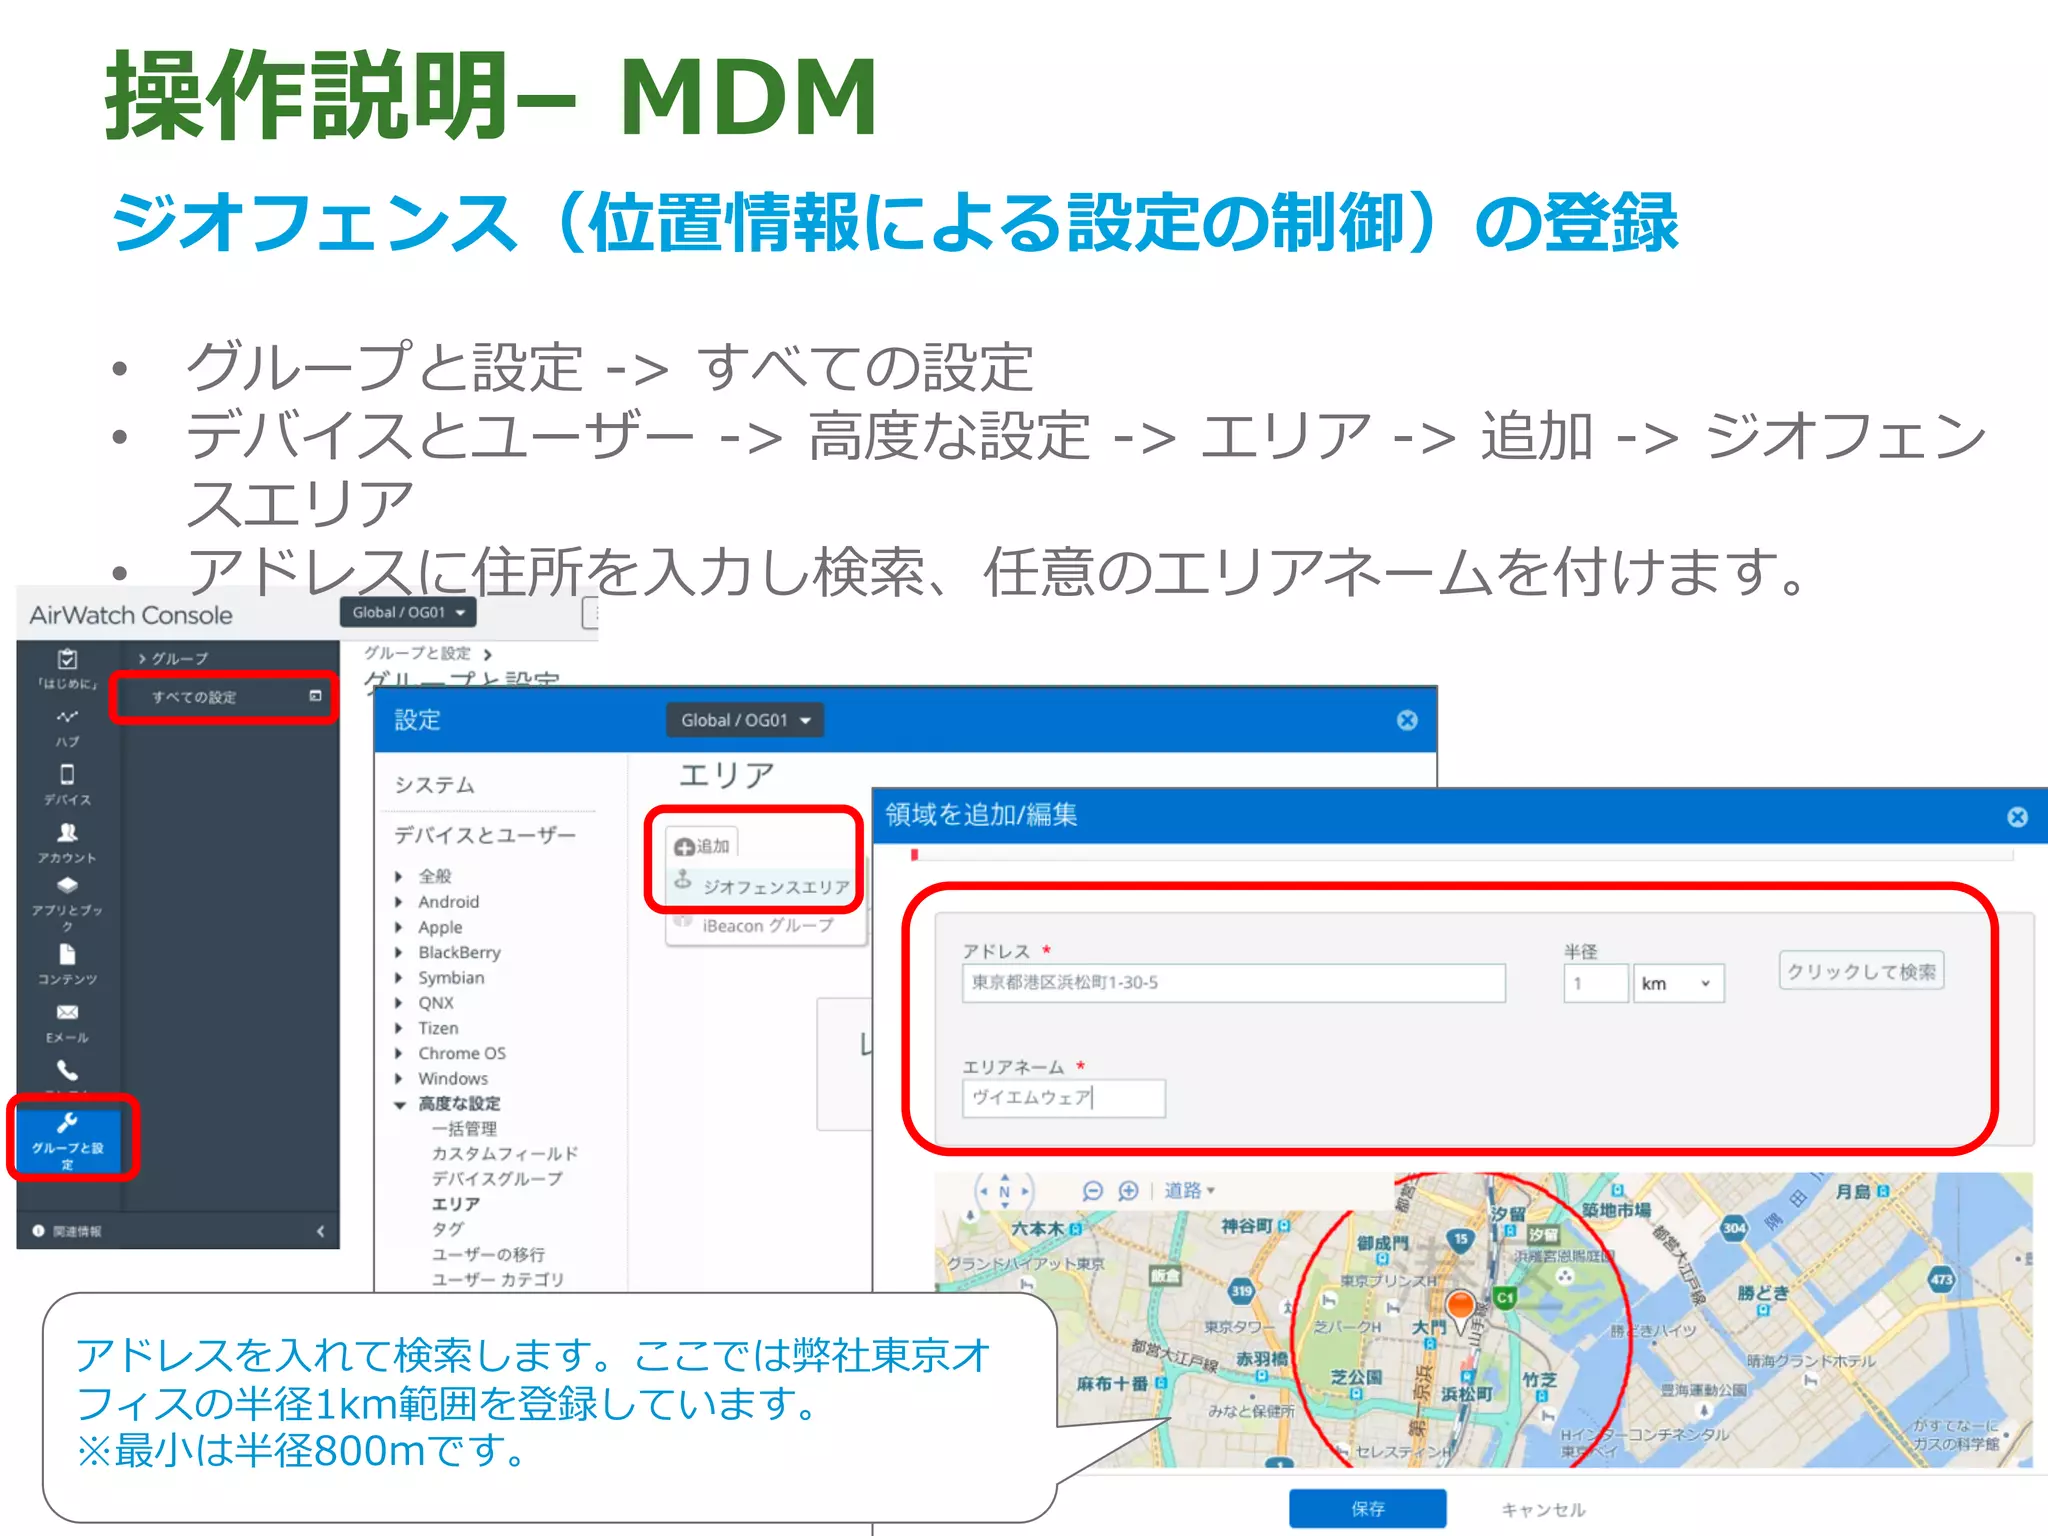Image resolution: width=2048 pixels, height=1536 pixels.
Task: Select システム in the settings panel
Action: coord(434,785)
